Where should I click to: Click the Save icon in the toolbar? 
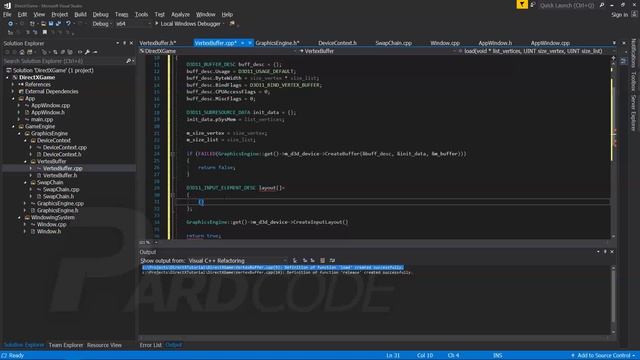[x=51, y=24]
